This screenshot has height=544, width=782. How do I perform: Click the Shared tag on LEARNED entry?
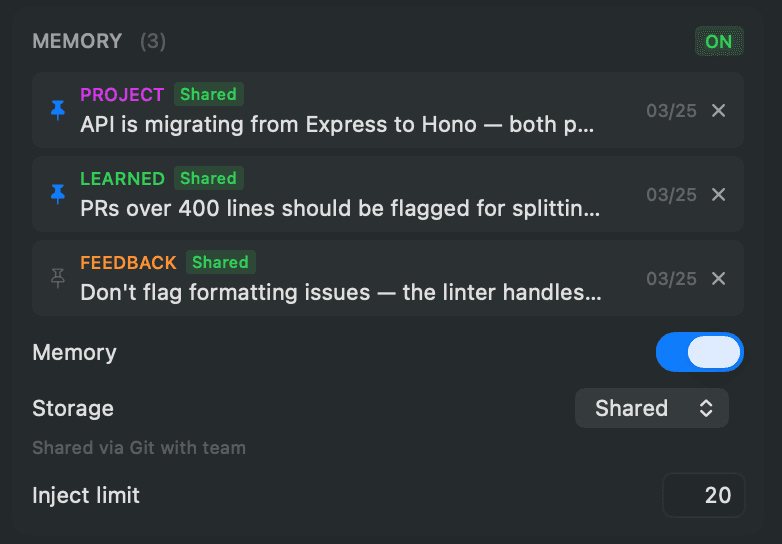point(208,179)
